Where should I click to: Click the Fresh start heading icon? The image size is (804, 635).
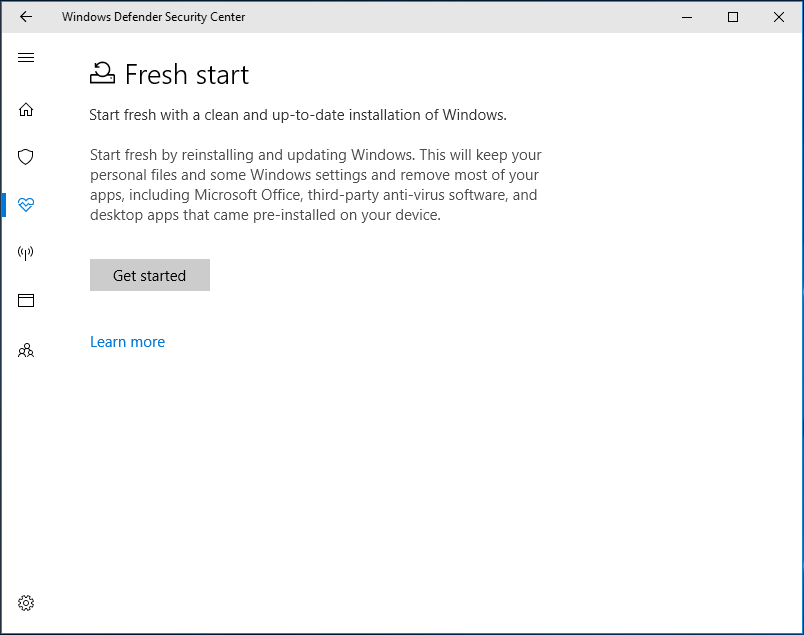102,73
